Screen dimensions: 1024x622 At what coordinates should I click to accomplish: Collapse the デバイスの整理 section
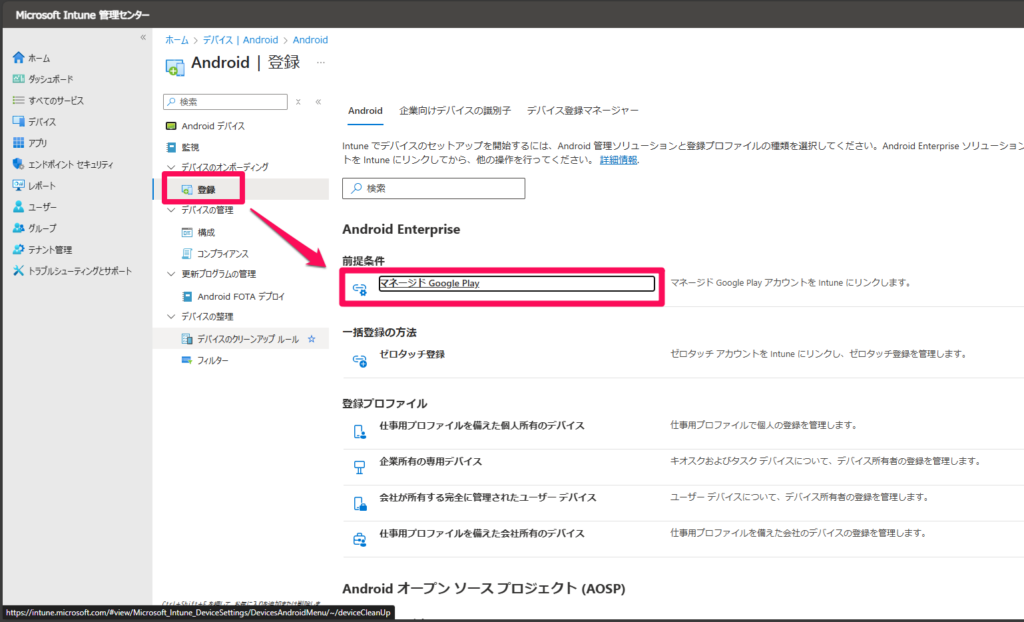point(171,317)
